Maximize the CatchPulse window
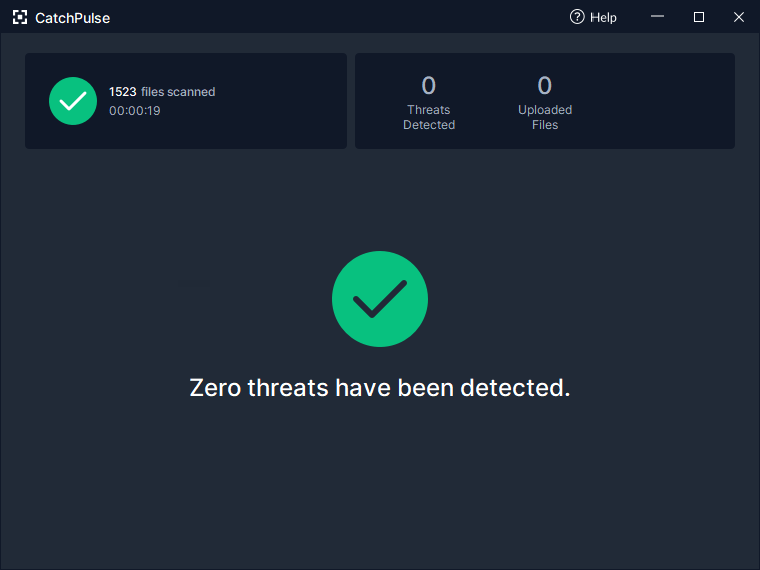 [x=699, y=17]
